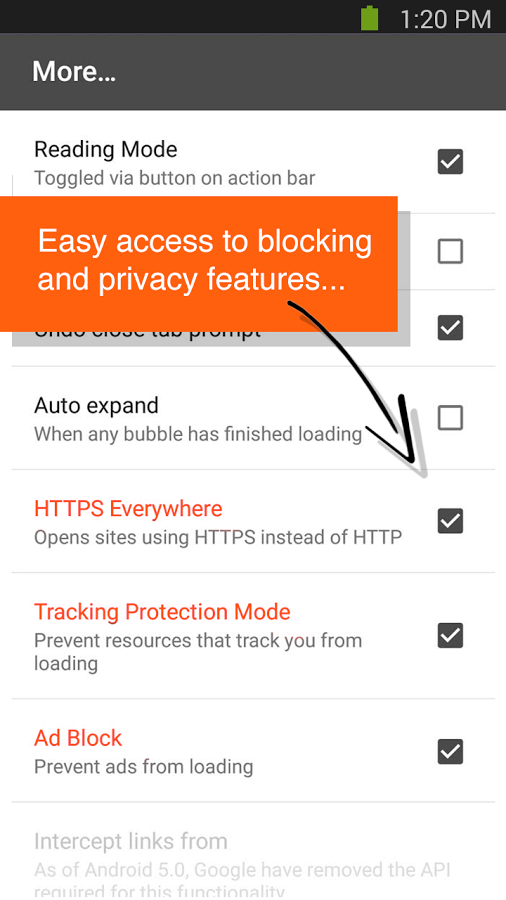506x900 pixels.
Task: Tap 'Toggled via button on action bar' text
Action: point(174,178)
